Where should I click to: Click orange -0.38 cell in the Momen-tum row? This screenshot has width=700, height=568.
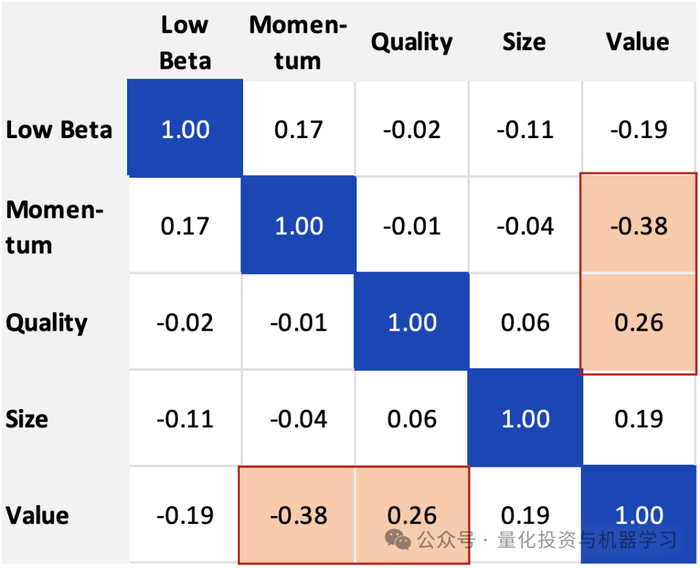coord(638,226)
